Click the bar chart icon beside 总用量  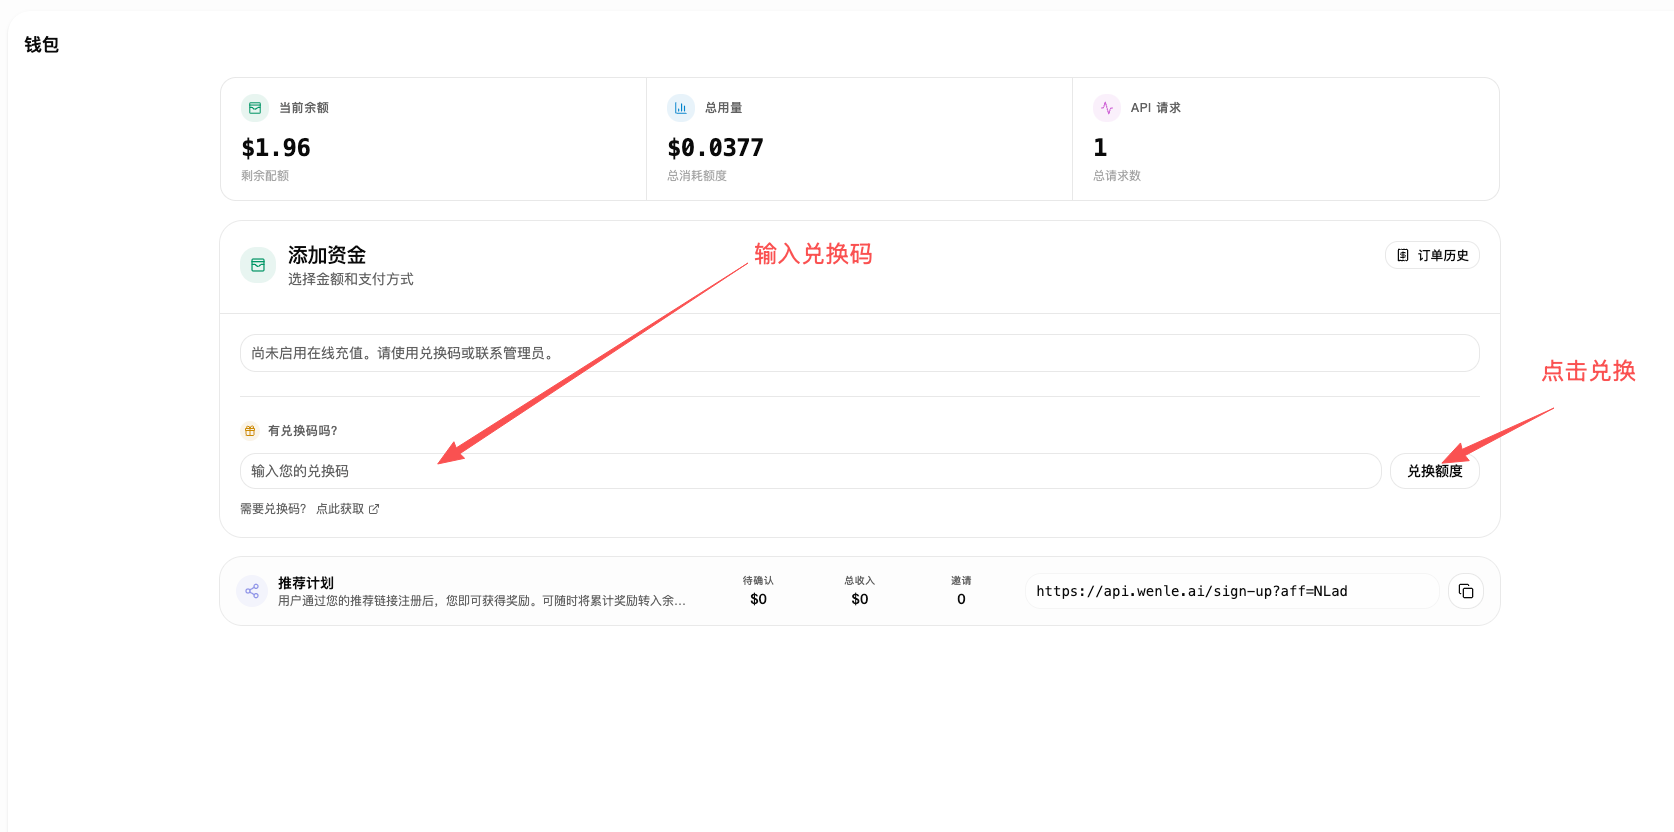[681, 108]
